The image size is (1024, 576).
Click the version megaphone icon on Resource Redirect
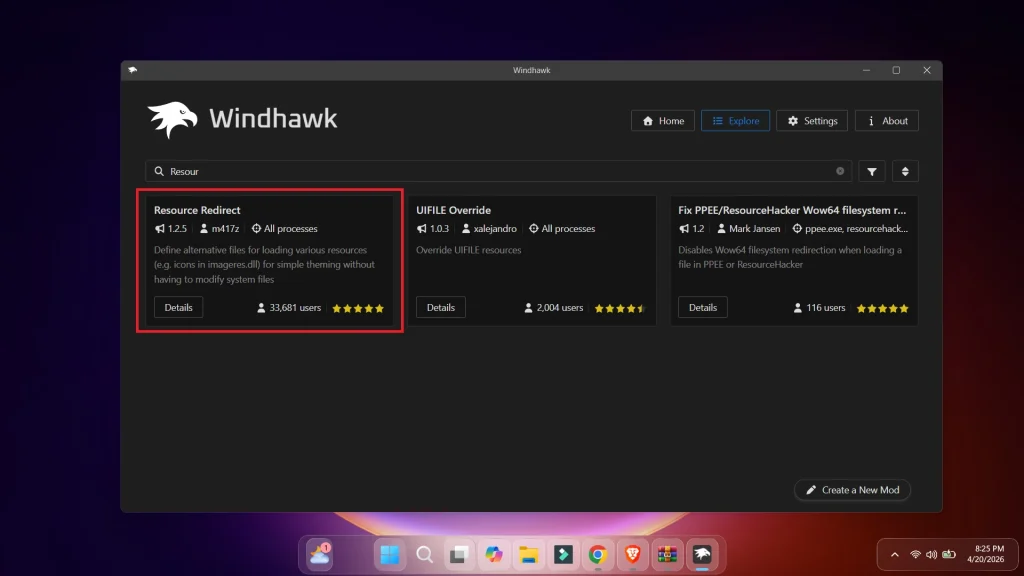coord(158,228)
